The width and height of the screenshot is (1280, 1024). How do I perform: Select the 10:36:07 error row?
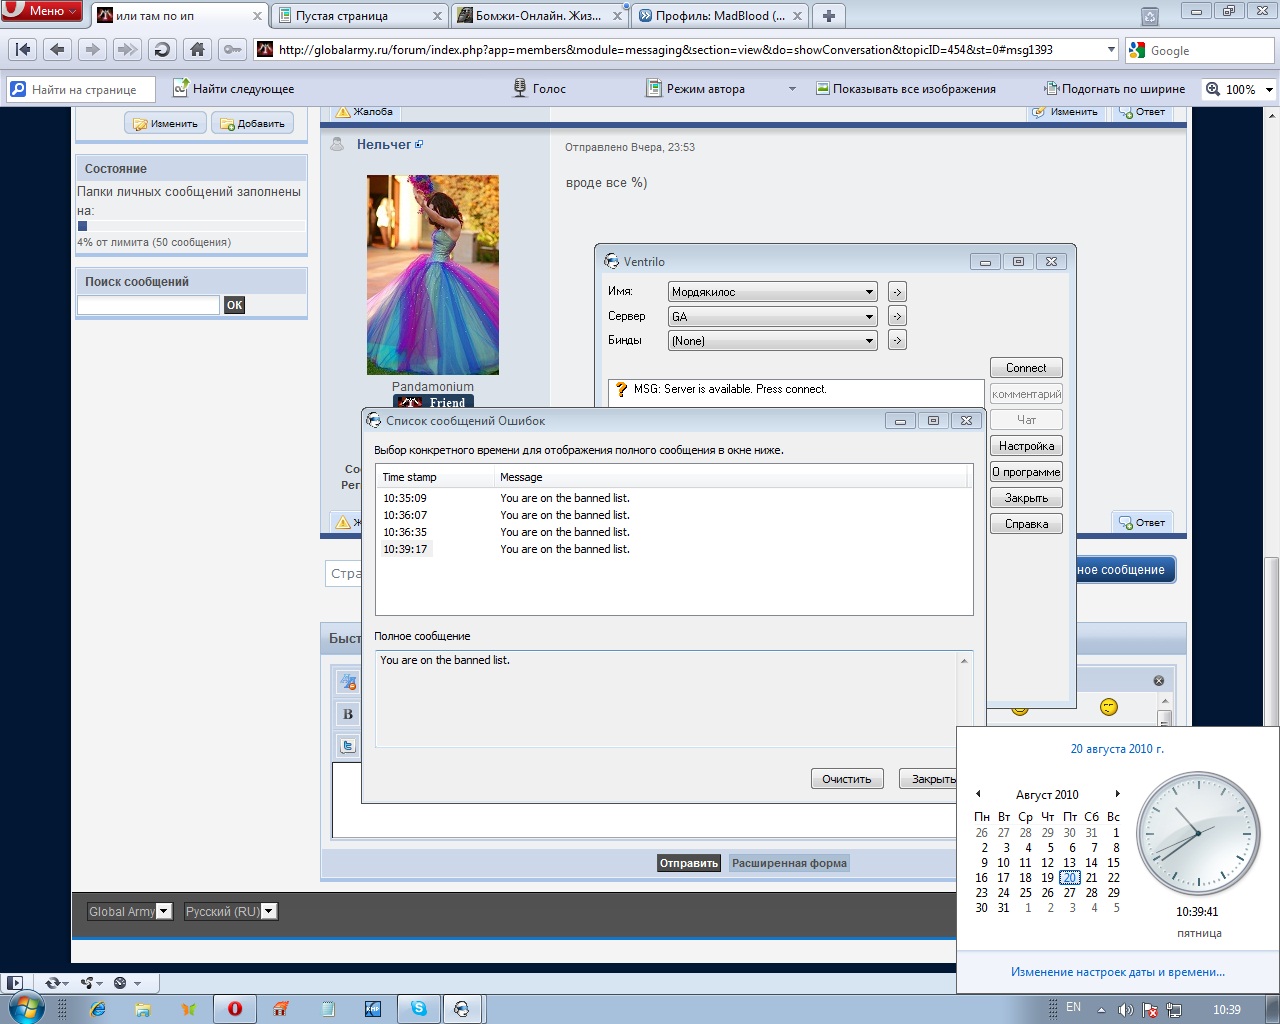point(672,515)
